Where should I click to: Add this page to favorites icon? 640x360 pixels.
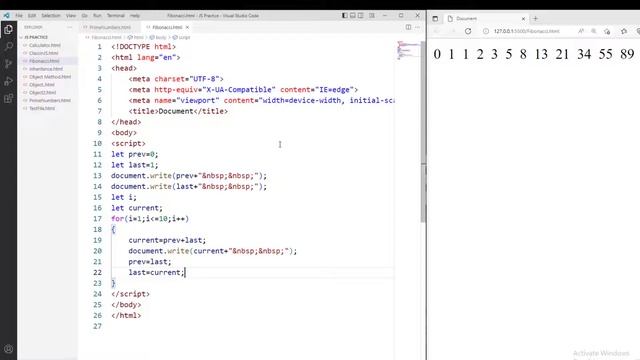click(607, 31)
